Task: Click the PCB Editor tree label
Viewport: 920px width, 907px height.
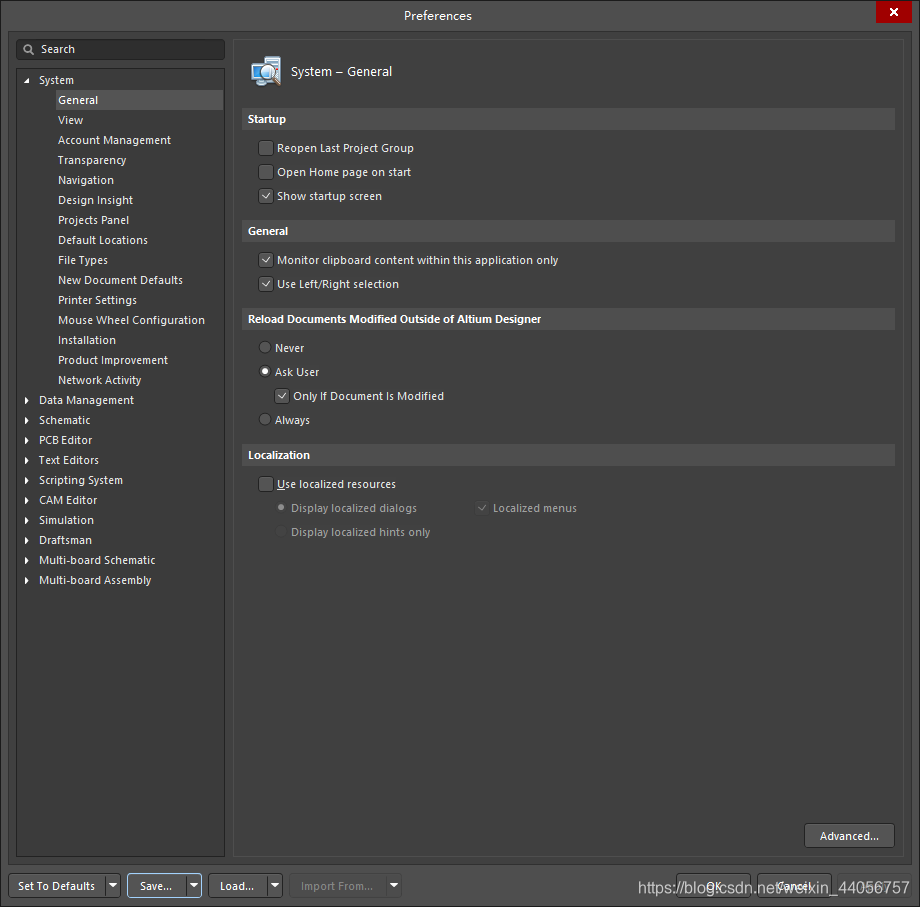Action: coord(66,440)
